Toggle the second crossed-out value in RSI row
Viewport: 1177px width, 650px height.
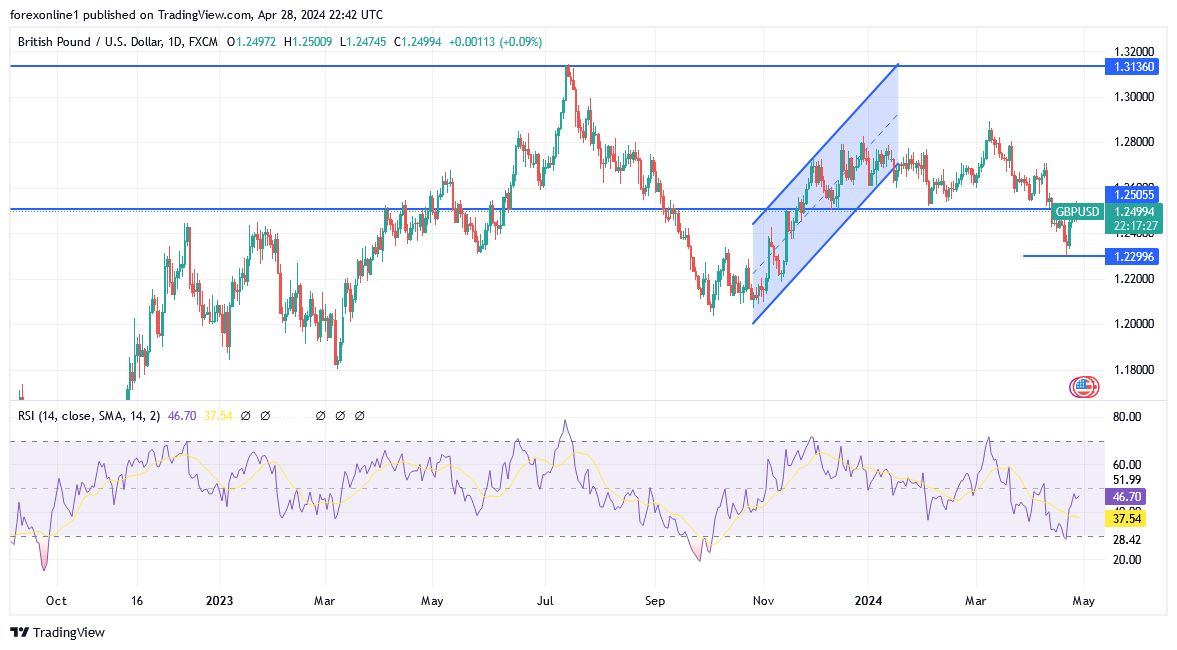[x=266, y=414]
